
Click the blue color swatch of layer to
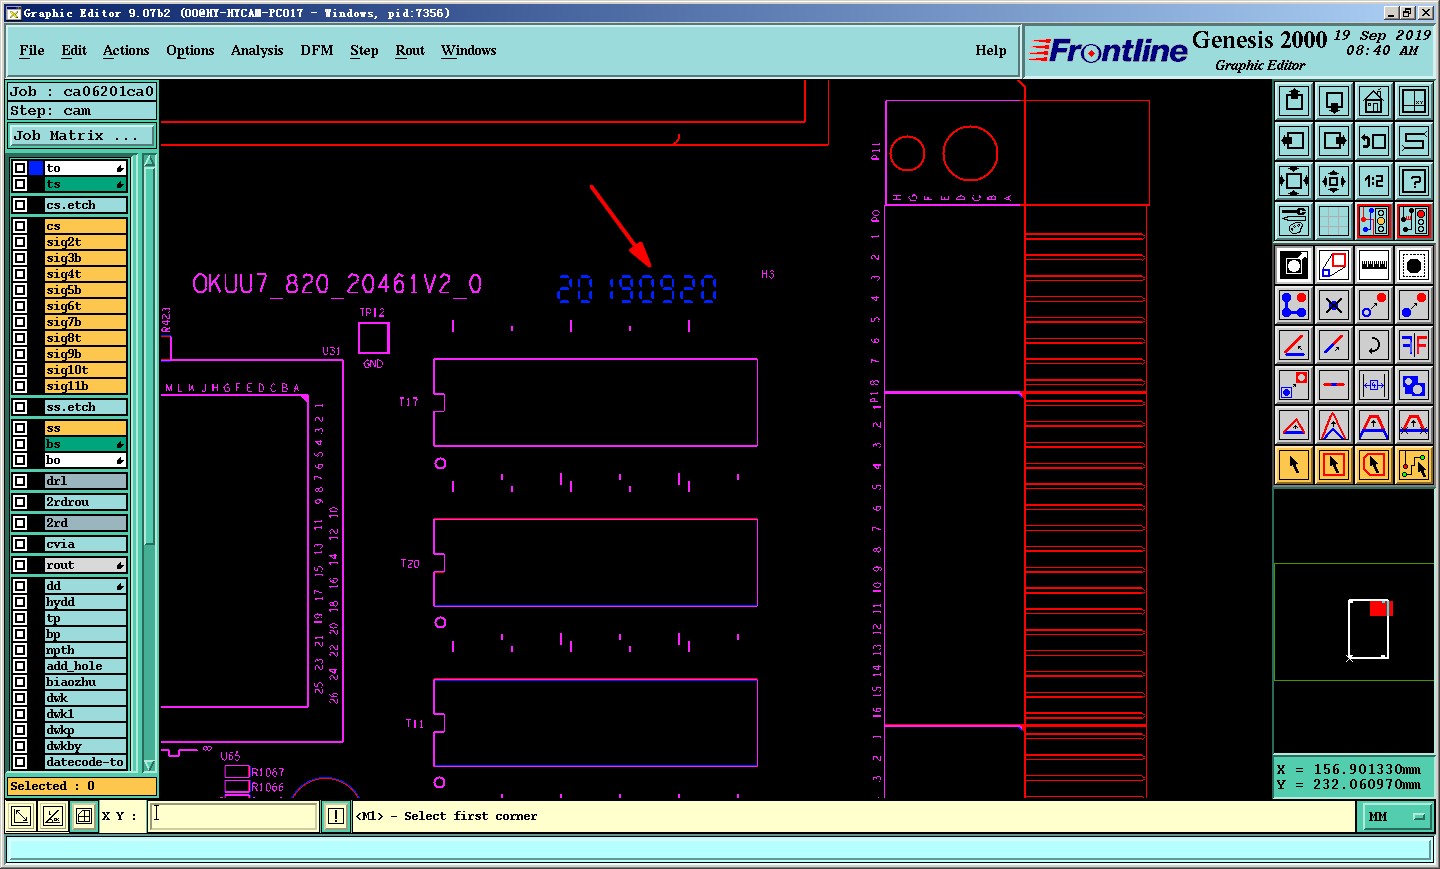[x=36, y=168]
